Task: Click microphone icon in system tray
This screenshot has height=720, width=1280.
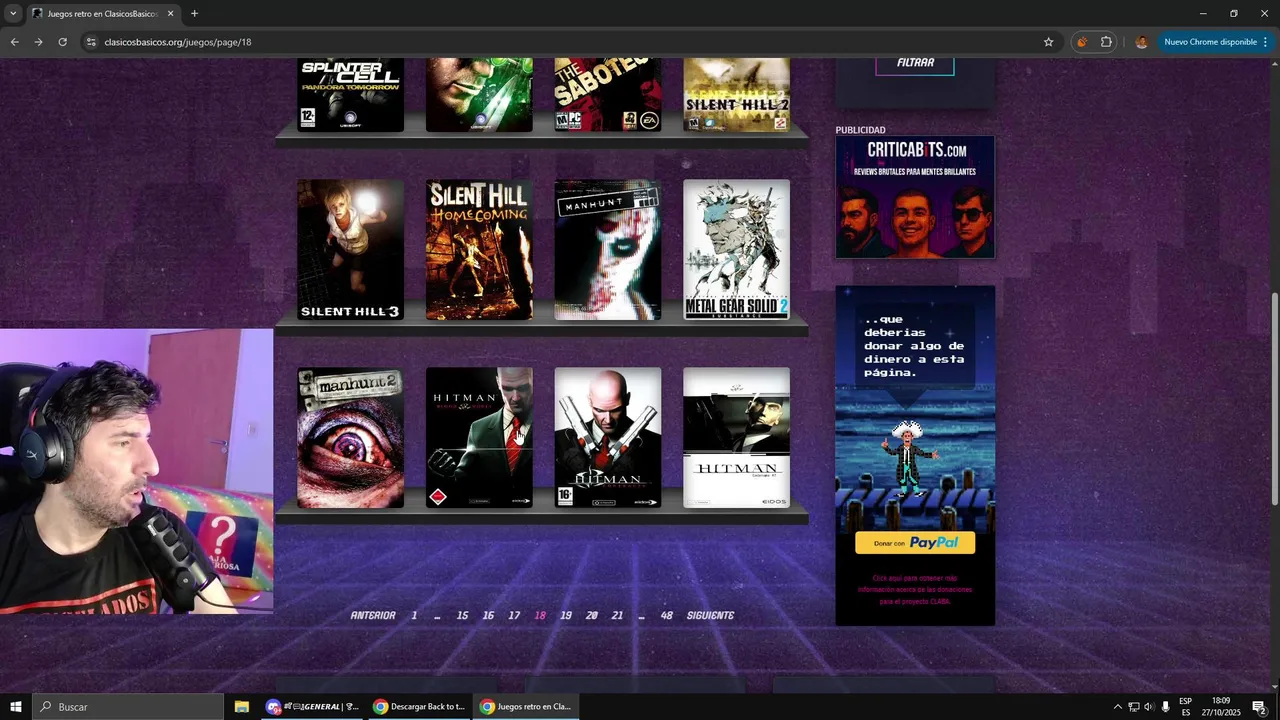Action: point(1165,707)
